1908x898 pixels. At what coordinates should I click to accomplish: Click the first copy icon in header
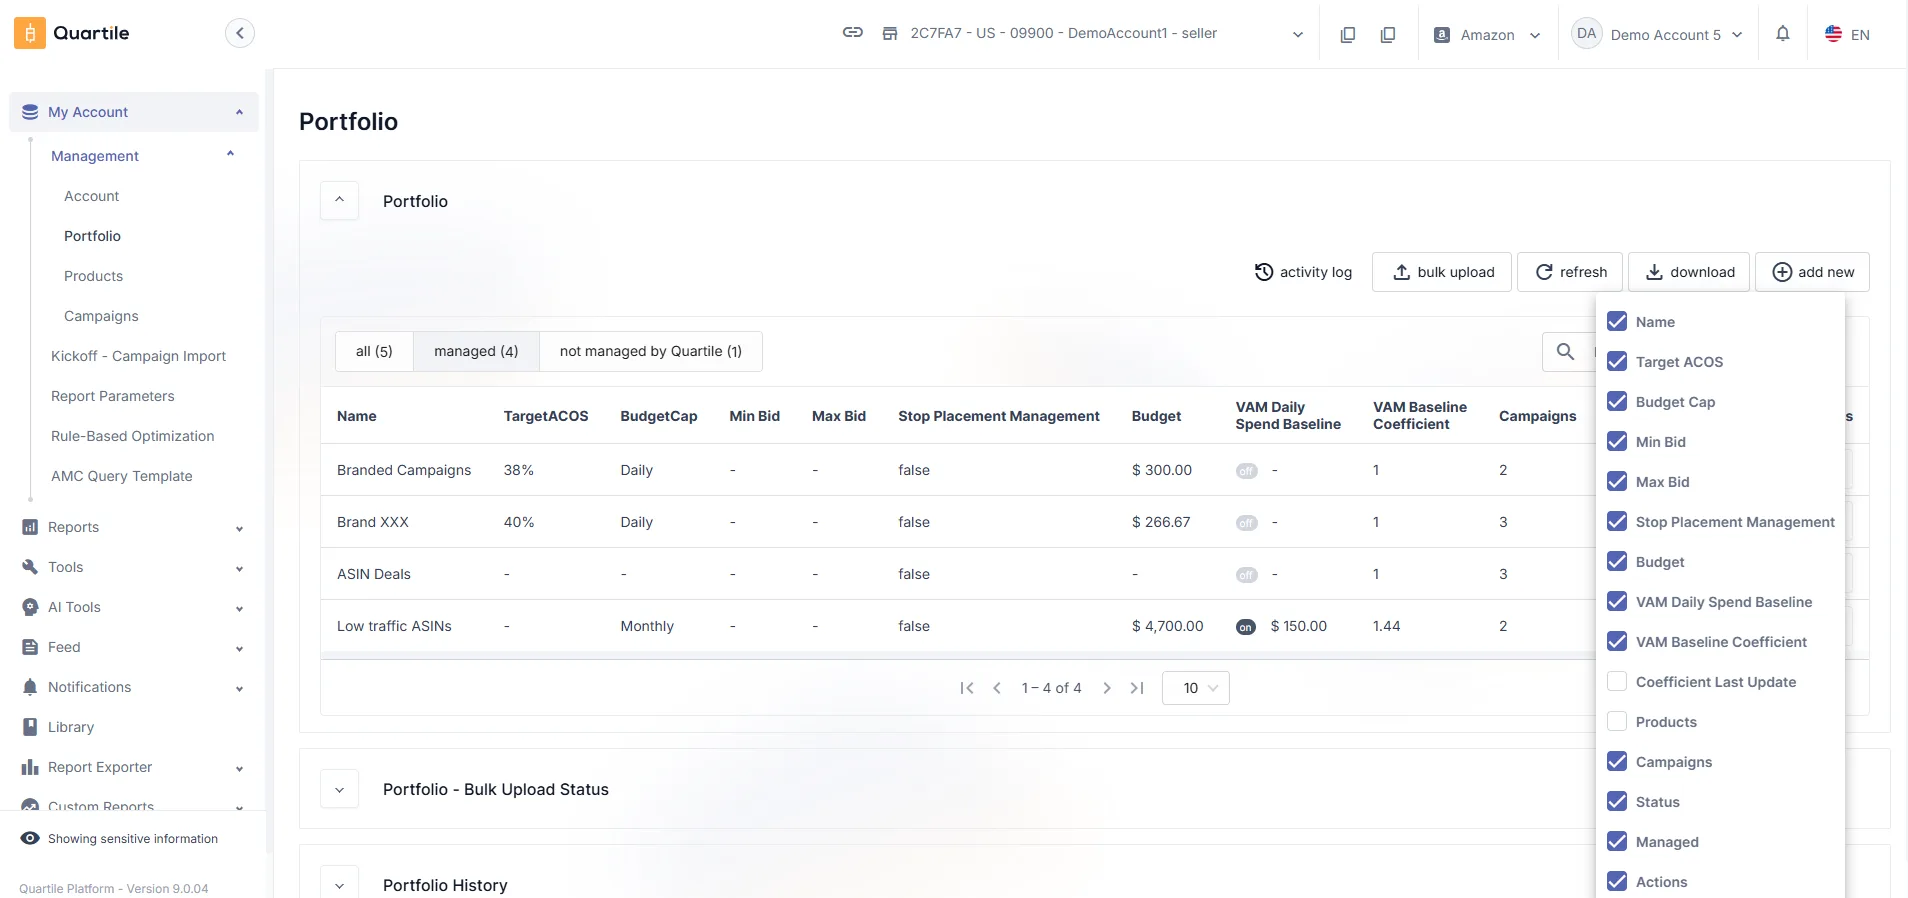click(1348, 34)
